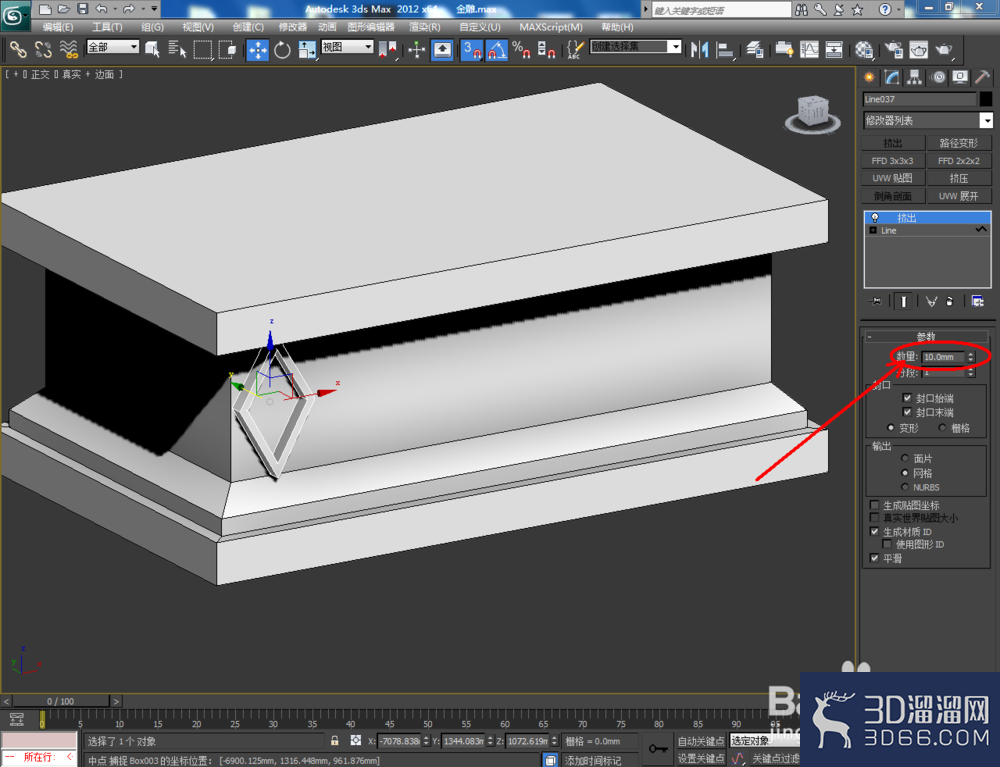Open Render Setup icon
Viewport: 1000px width, 767px height.
[x=894, y=49]
